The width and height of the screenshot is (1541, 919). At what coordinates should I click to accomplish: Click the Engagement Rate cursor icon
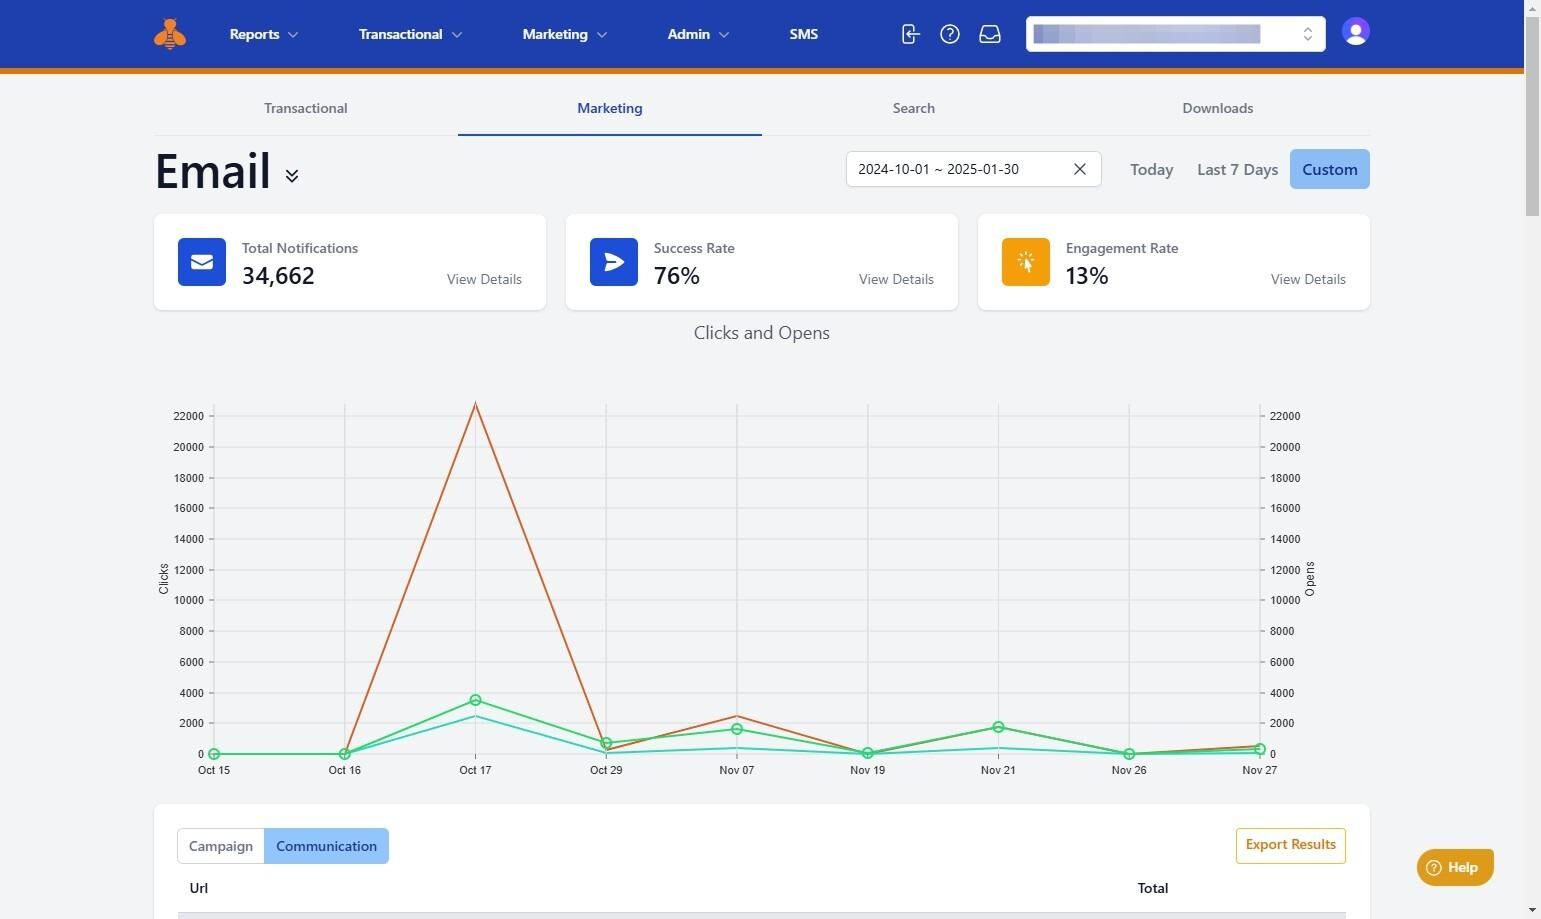(x=1026, y=262)
